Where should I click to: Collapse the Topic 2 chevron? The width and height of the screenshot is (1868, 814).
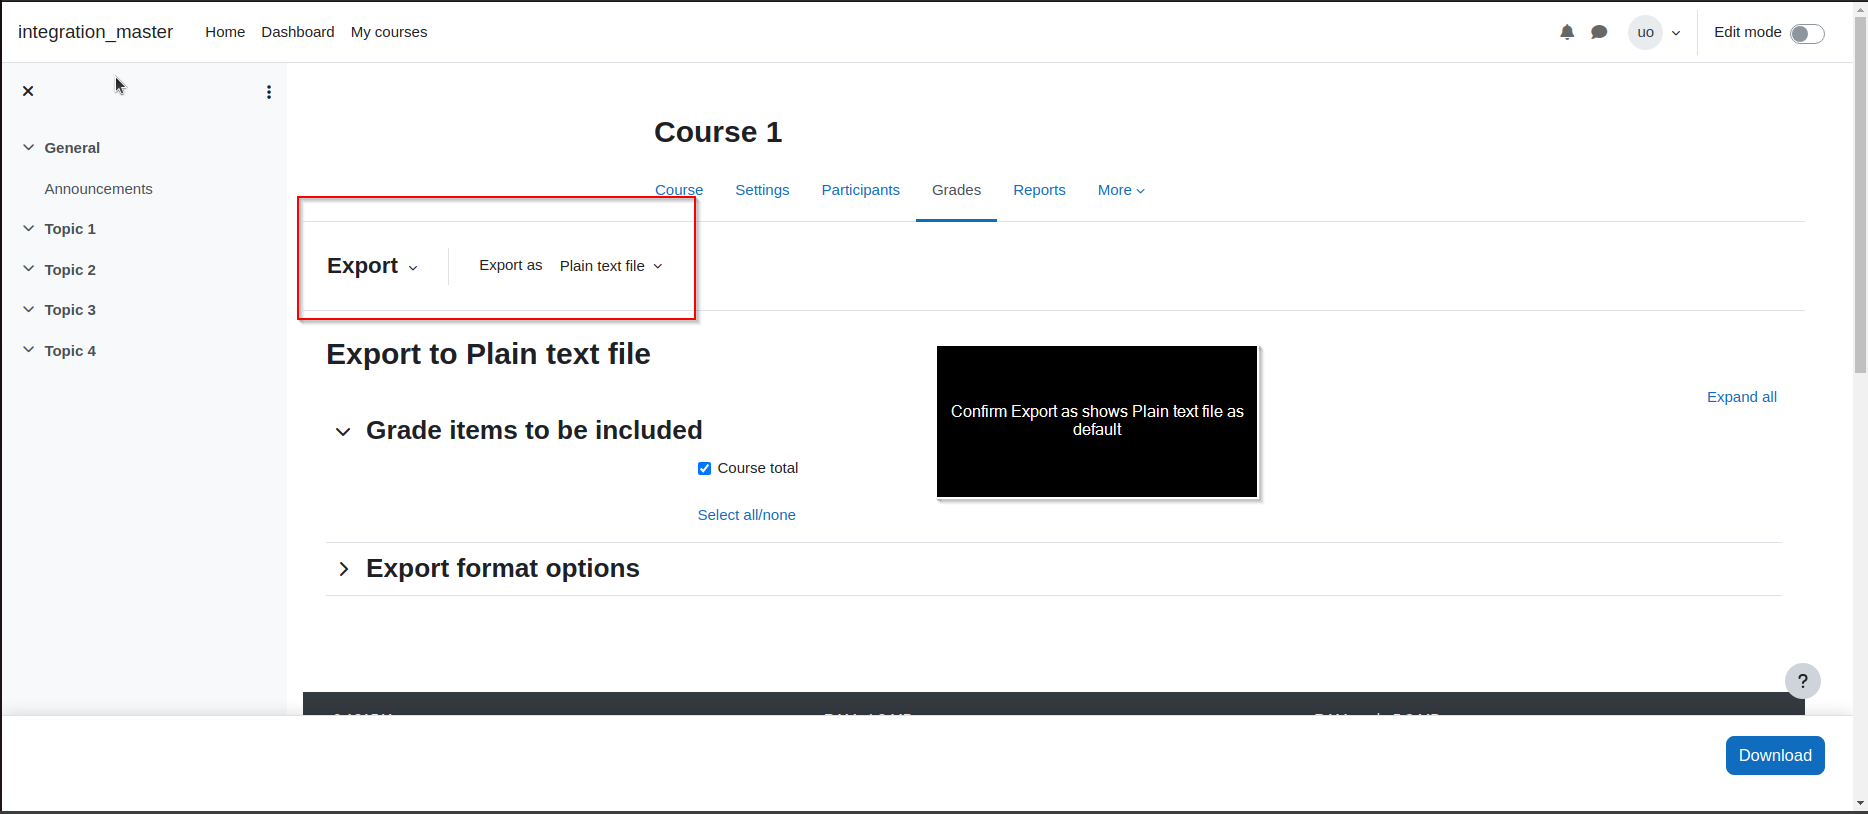pyautogui.click(x=29, y=269)
